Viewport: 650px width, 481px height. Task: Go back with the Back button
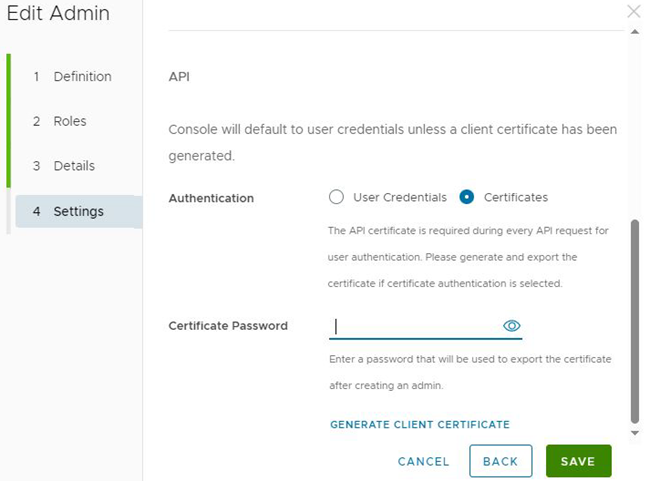(x=501, y=461)
